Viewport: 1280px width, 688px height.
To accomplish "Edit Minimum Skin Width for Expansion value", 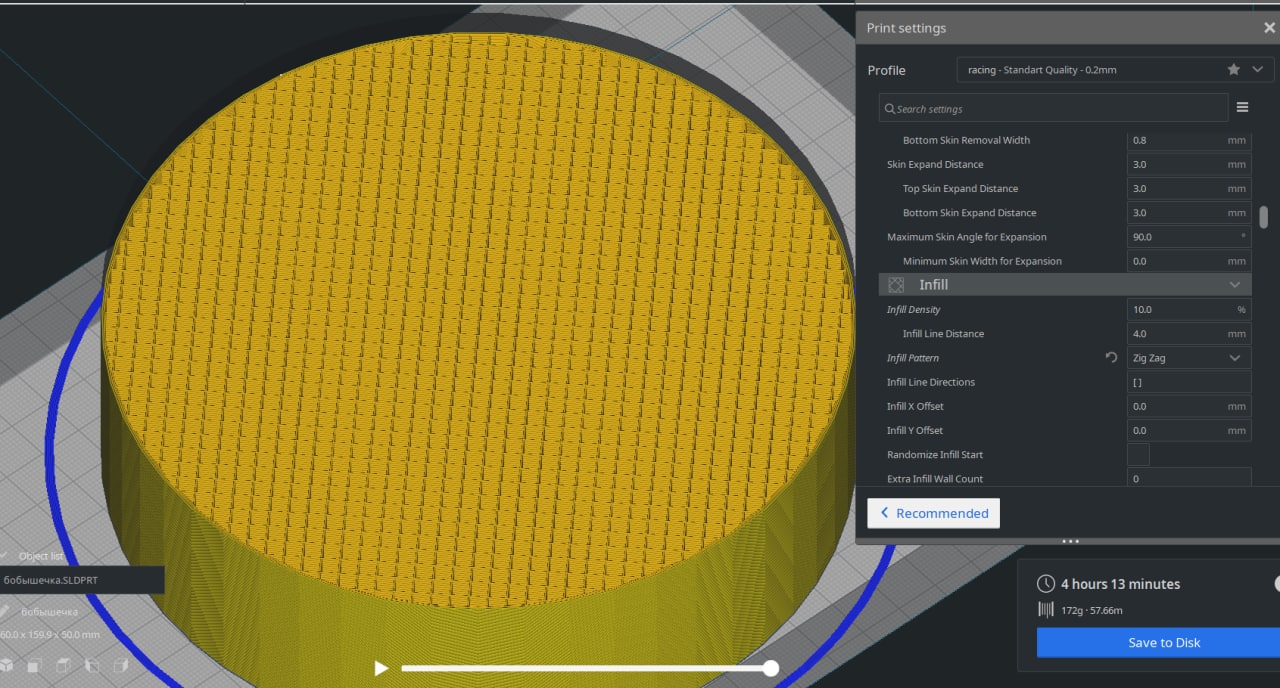I will (1188, 261).
